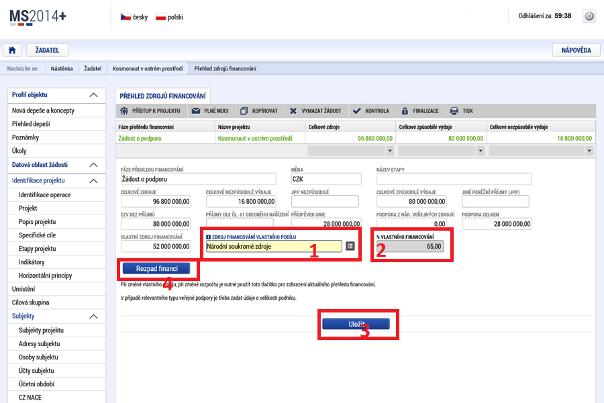Click Fáze přehledu financování field
This screenshot has width=604, height=403.
(x=198, y=179)
